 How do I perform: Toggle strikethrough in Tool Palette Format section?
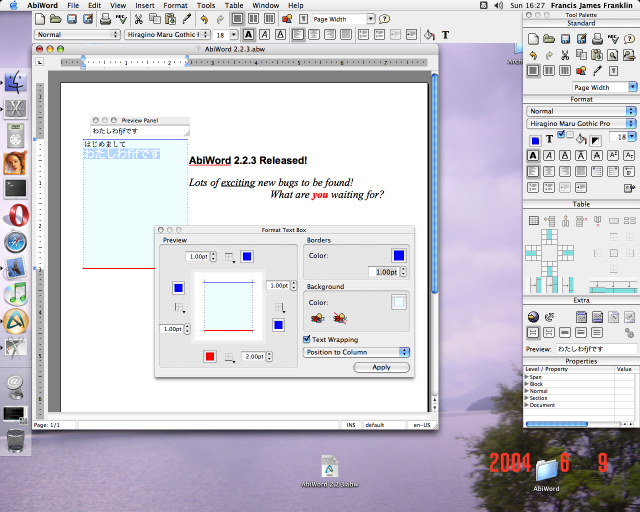pyautogui.click(x=597, y=156)
